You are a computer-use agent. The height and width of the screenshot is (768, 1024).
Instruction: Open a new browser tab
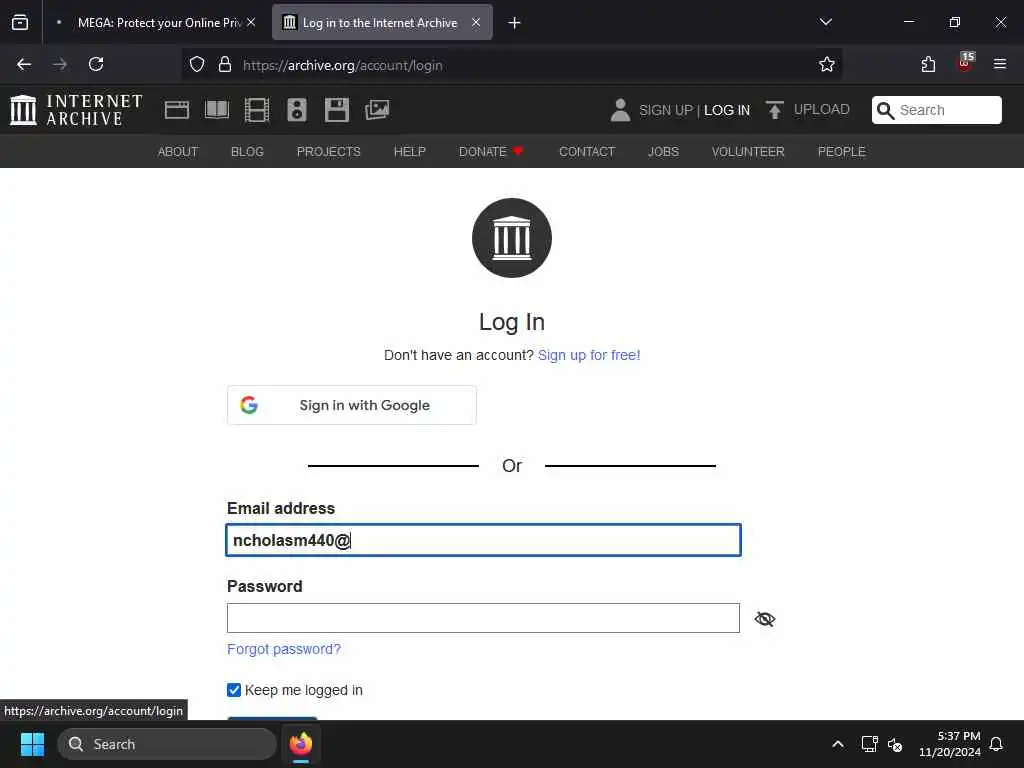[x=515, y=23]
